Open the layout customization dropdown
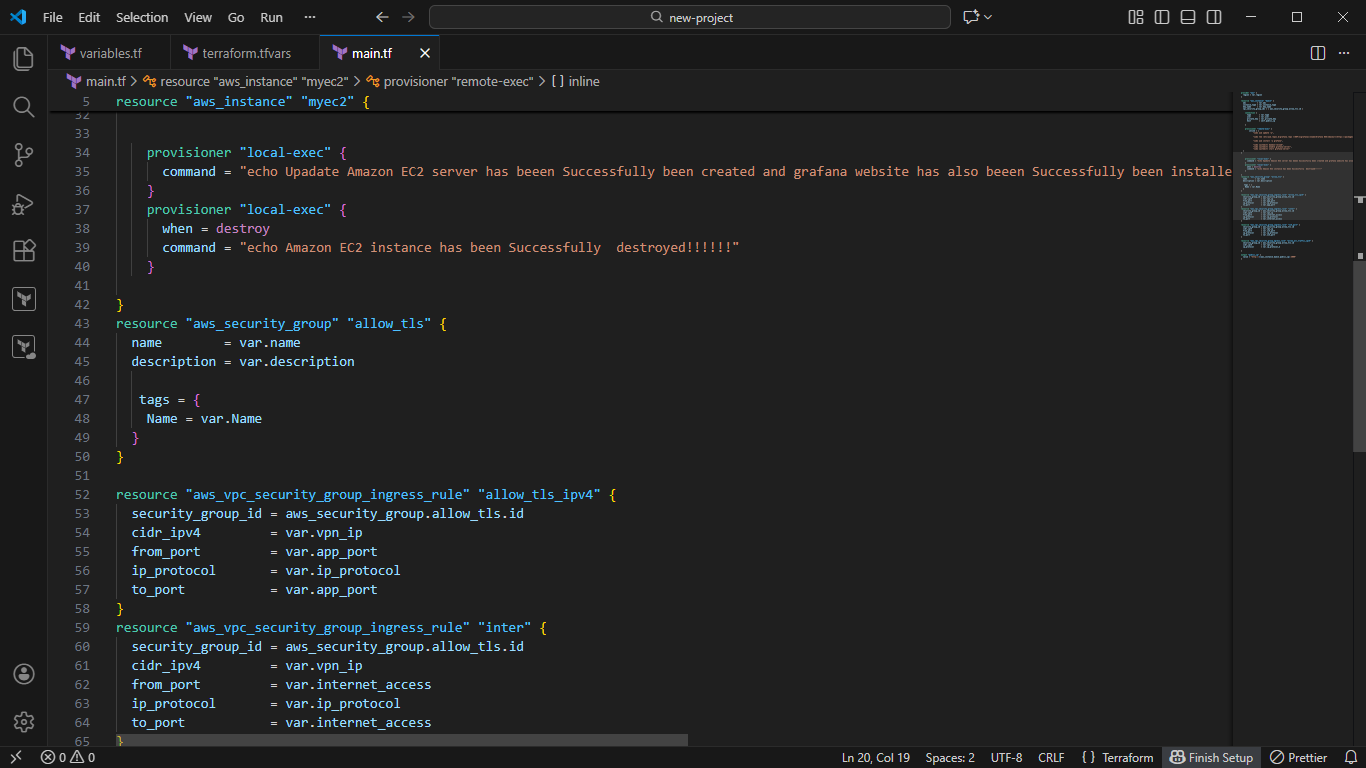This screenshot has width=1366, height=768. click(x=1135, y=17)
